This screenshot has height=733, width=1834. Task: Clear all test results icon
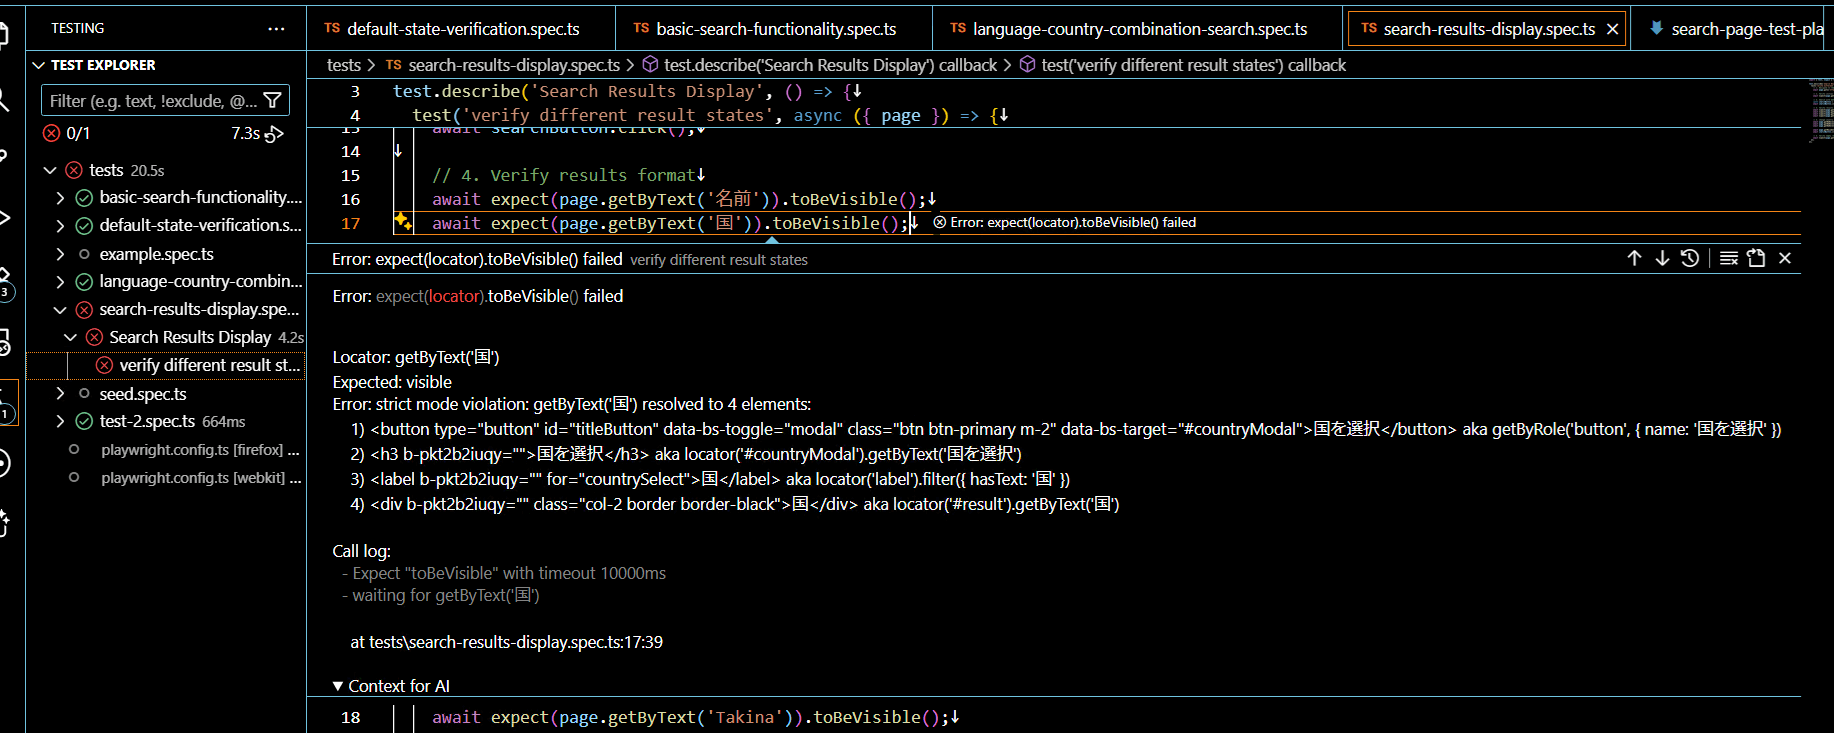click(1728, 258)
